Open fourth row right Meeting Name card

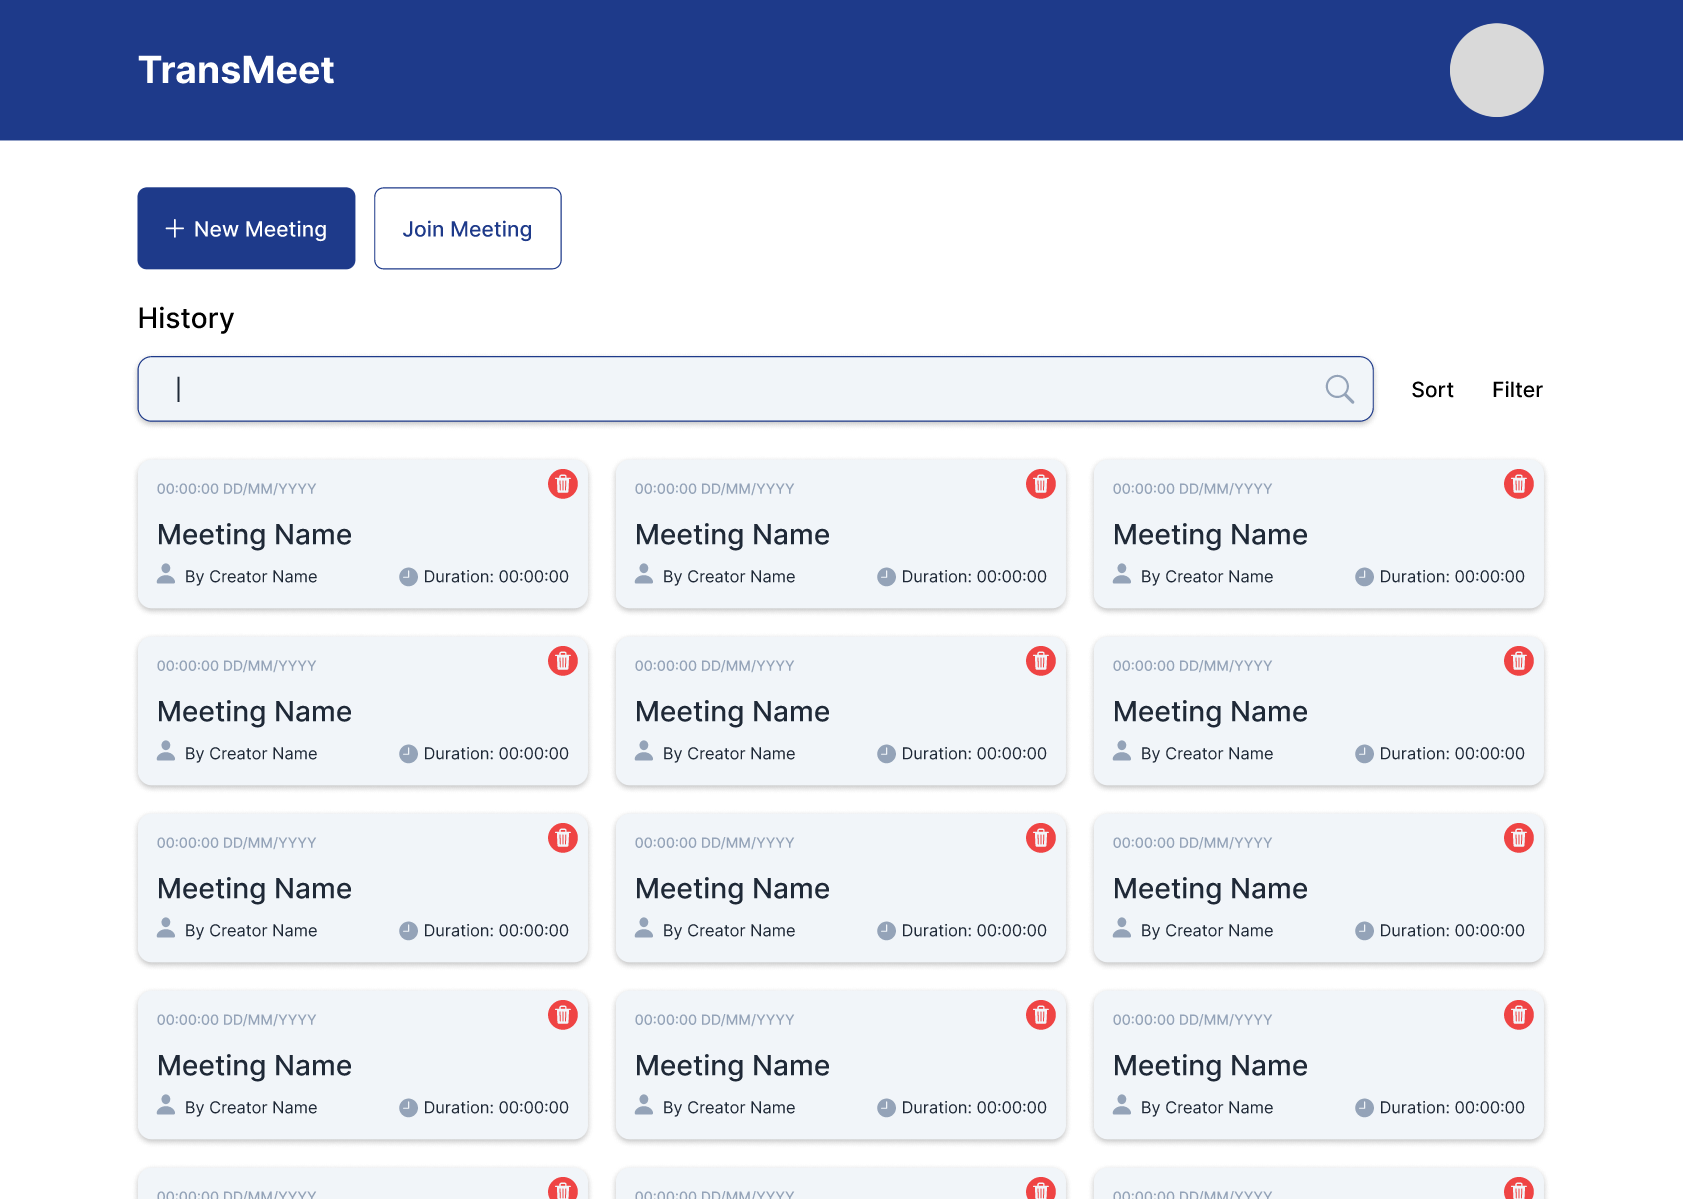pyautogui.click(x=1210, y=1066)
